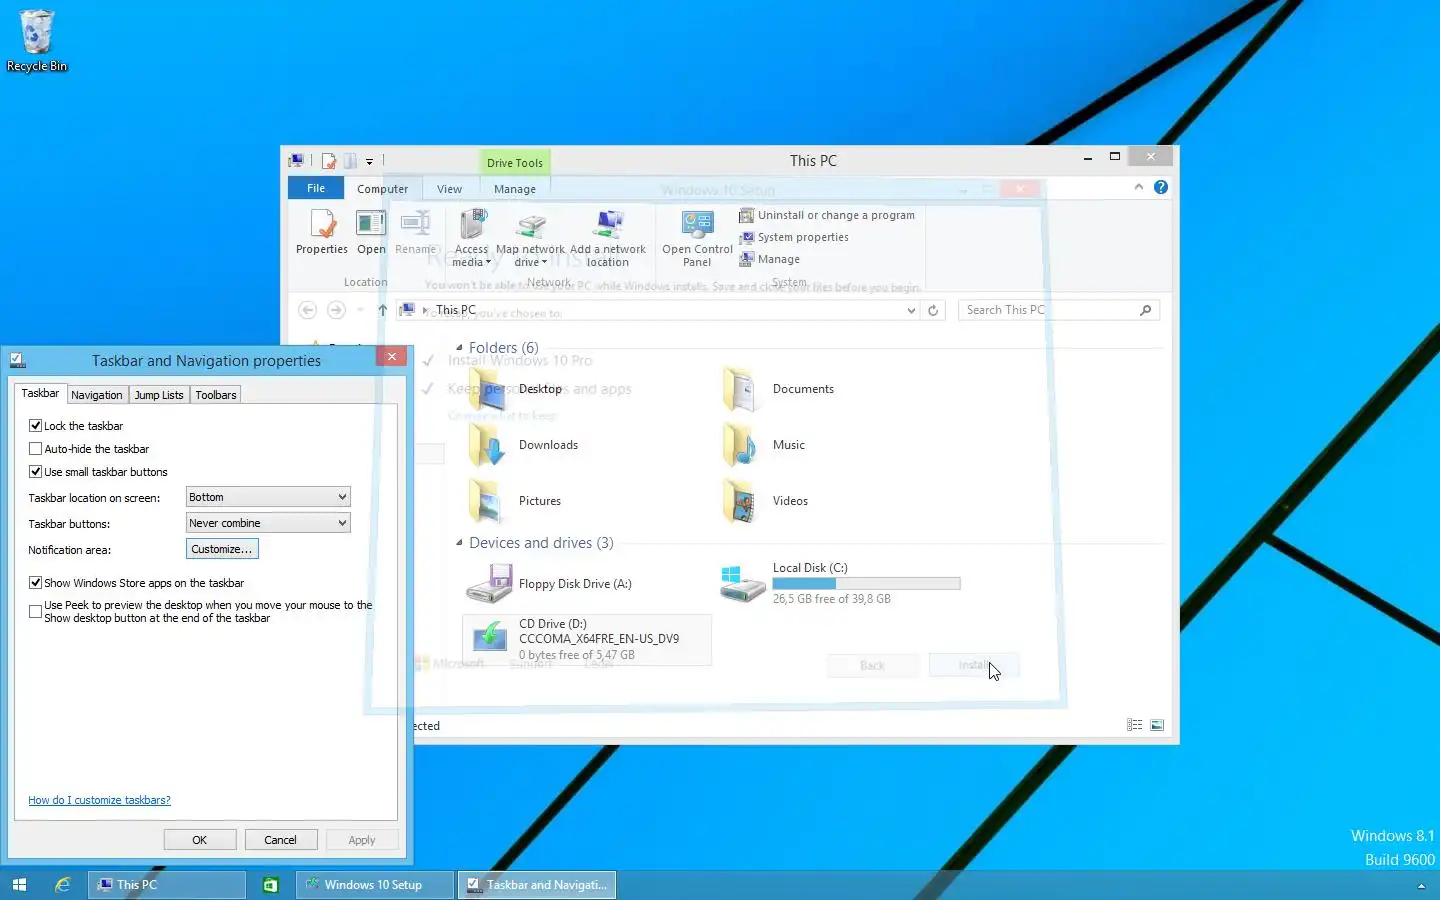Click the Customize... notification area button

tap(222, 549)
